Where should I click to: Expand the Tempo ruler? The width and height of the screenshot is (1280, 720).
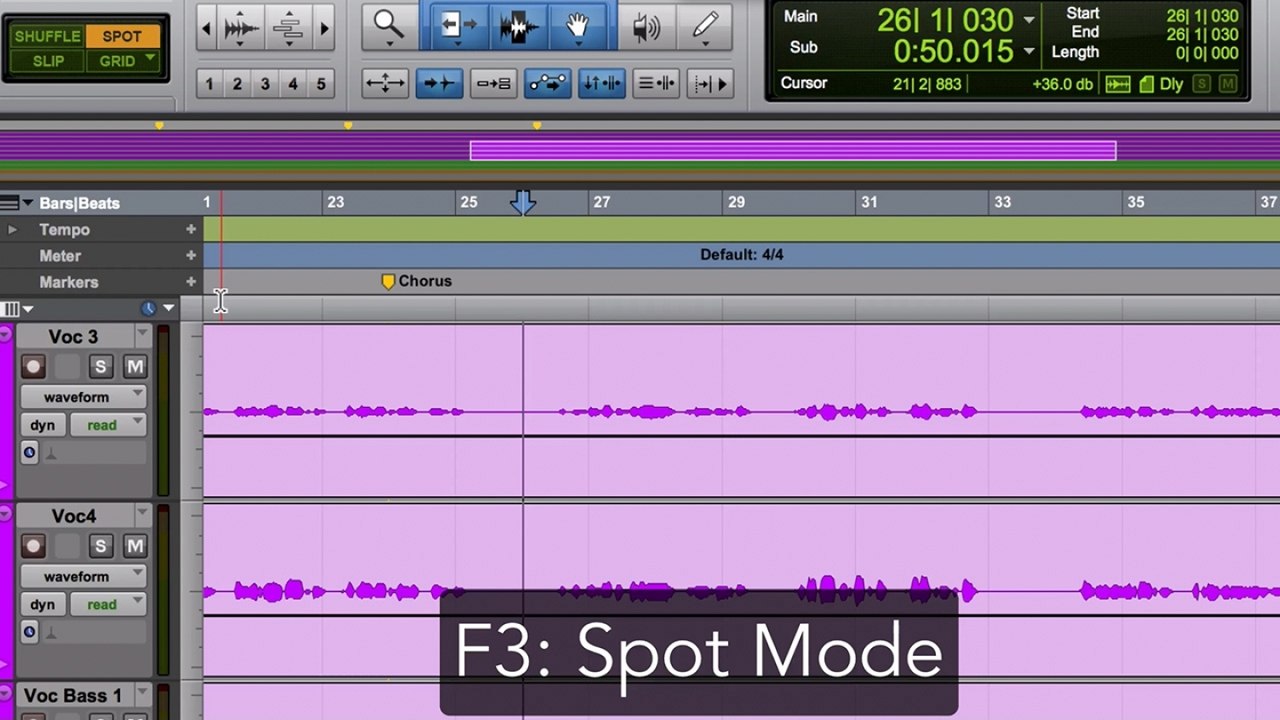tap(12, 230)
